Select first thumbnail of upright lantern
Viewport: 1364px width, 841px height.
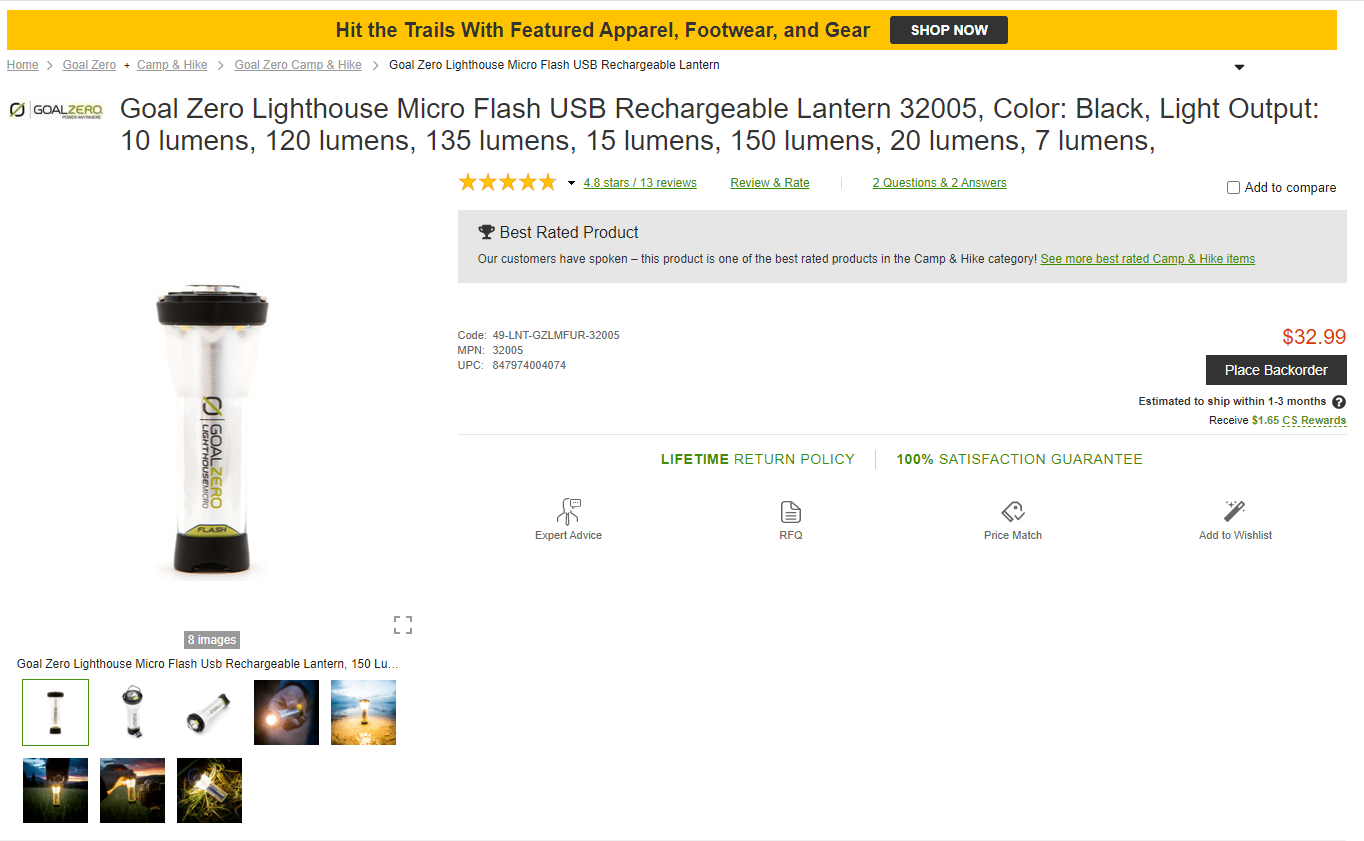pos(55,712)
